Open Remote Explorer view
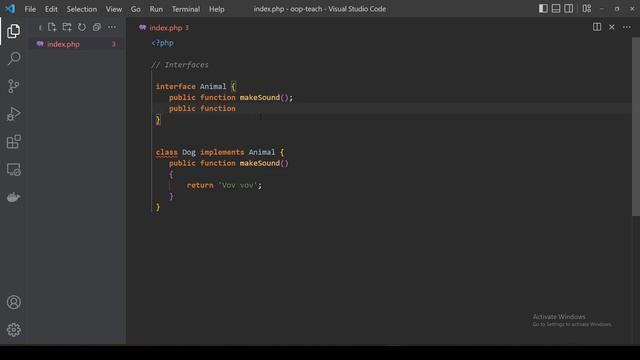This screenshot has height=360, width=640. [x=13, y=169]
